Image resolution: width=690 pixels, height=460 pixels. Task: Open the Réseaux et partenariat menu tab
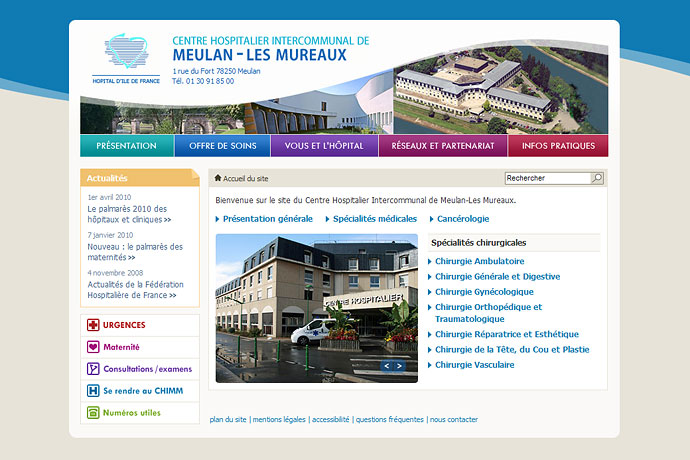coord(443,146)
